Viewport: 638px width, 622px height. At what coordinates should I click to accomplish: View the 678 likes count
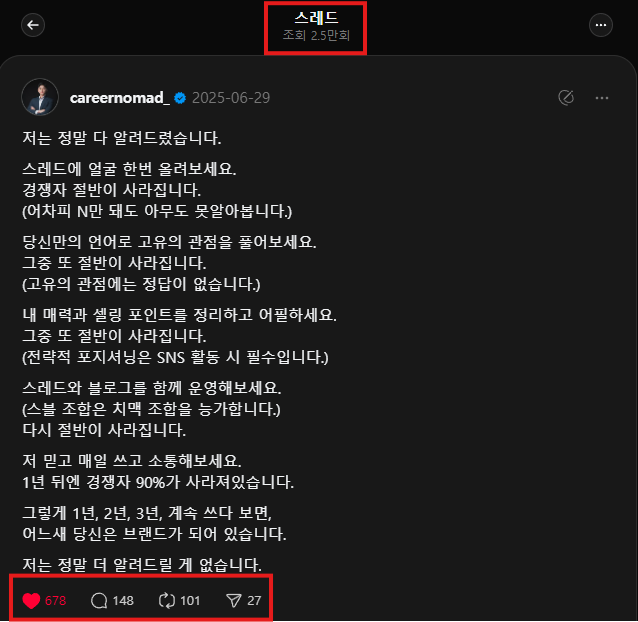click(x=56, y=600)
